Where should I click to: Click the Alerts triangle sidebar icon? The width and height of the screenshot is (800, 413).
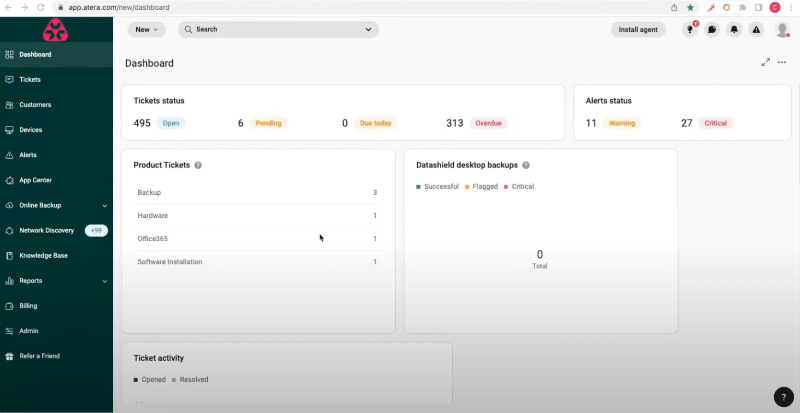click(x=9, y=155)
